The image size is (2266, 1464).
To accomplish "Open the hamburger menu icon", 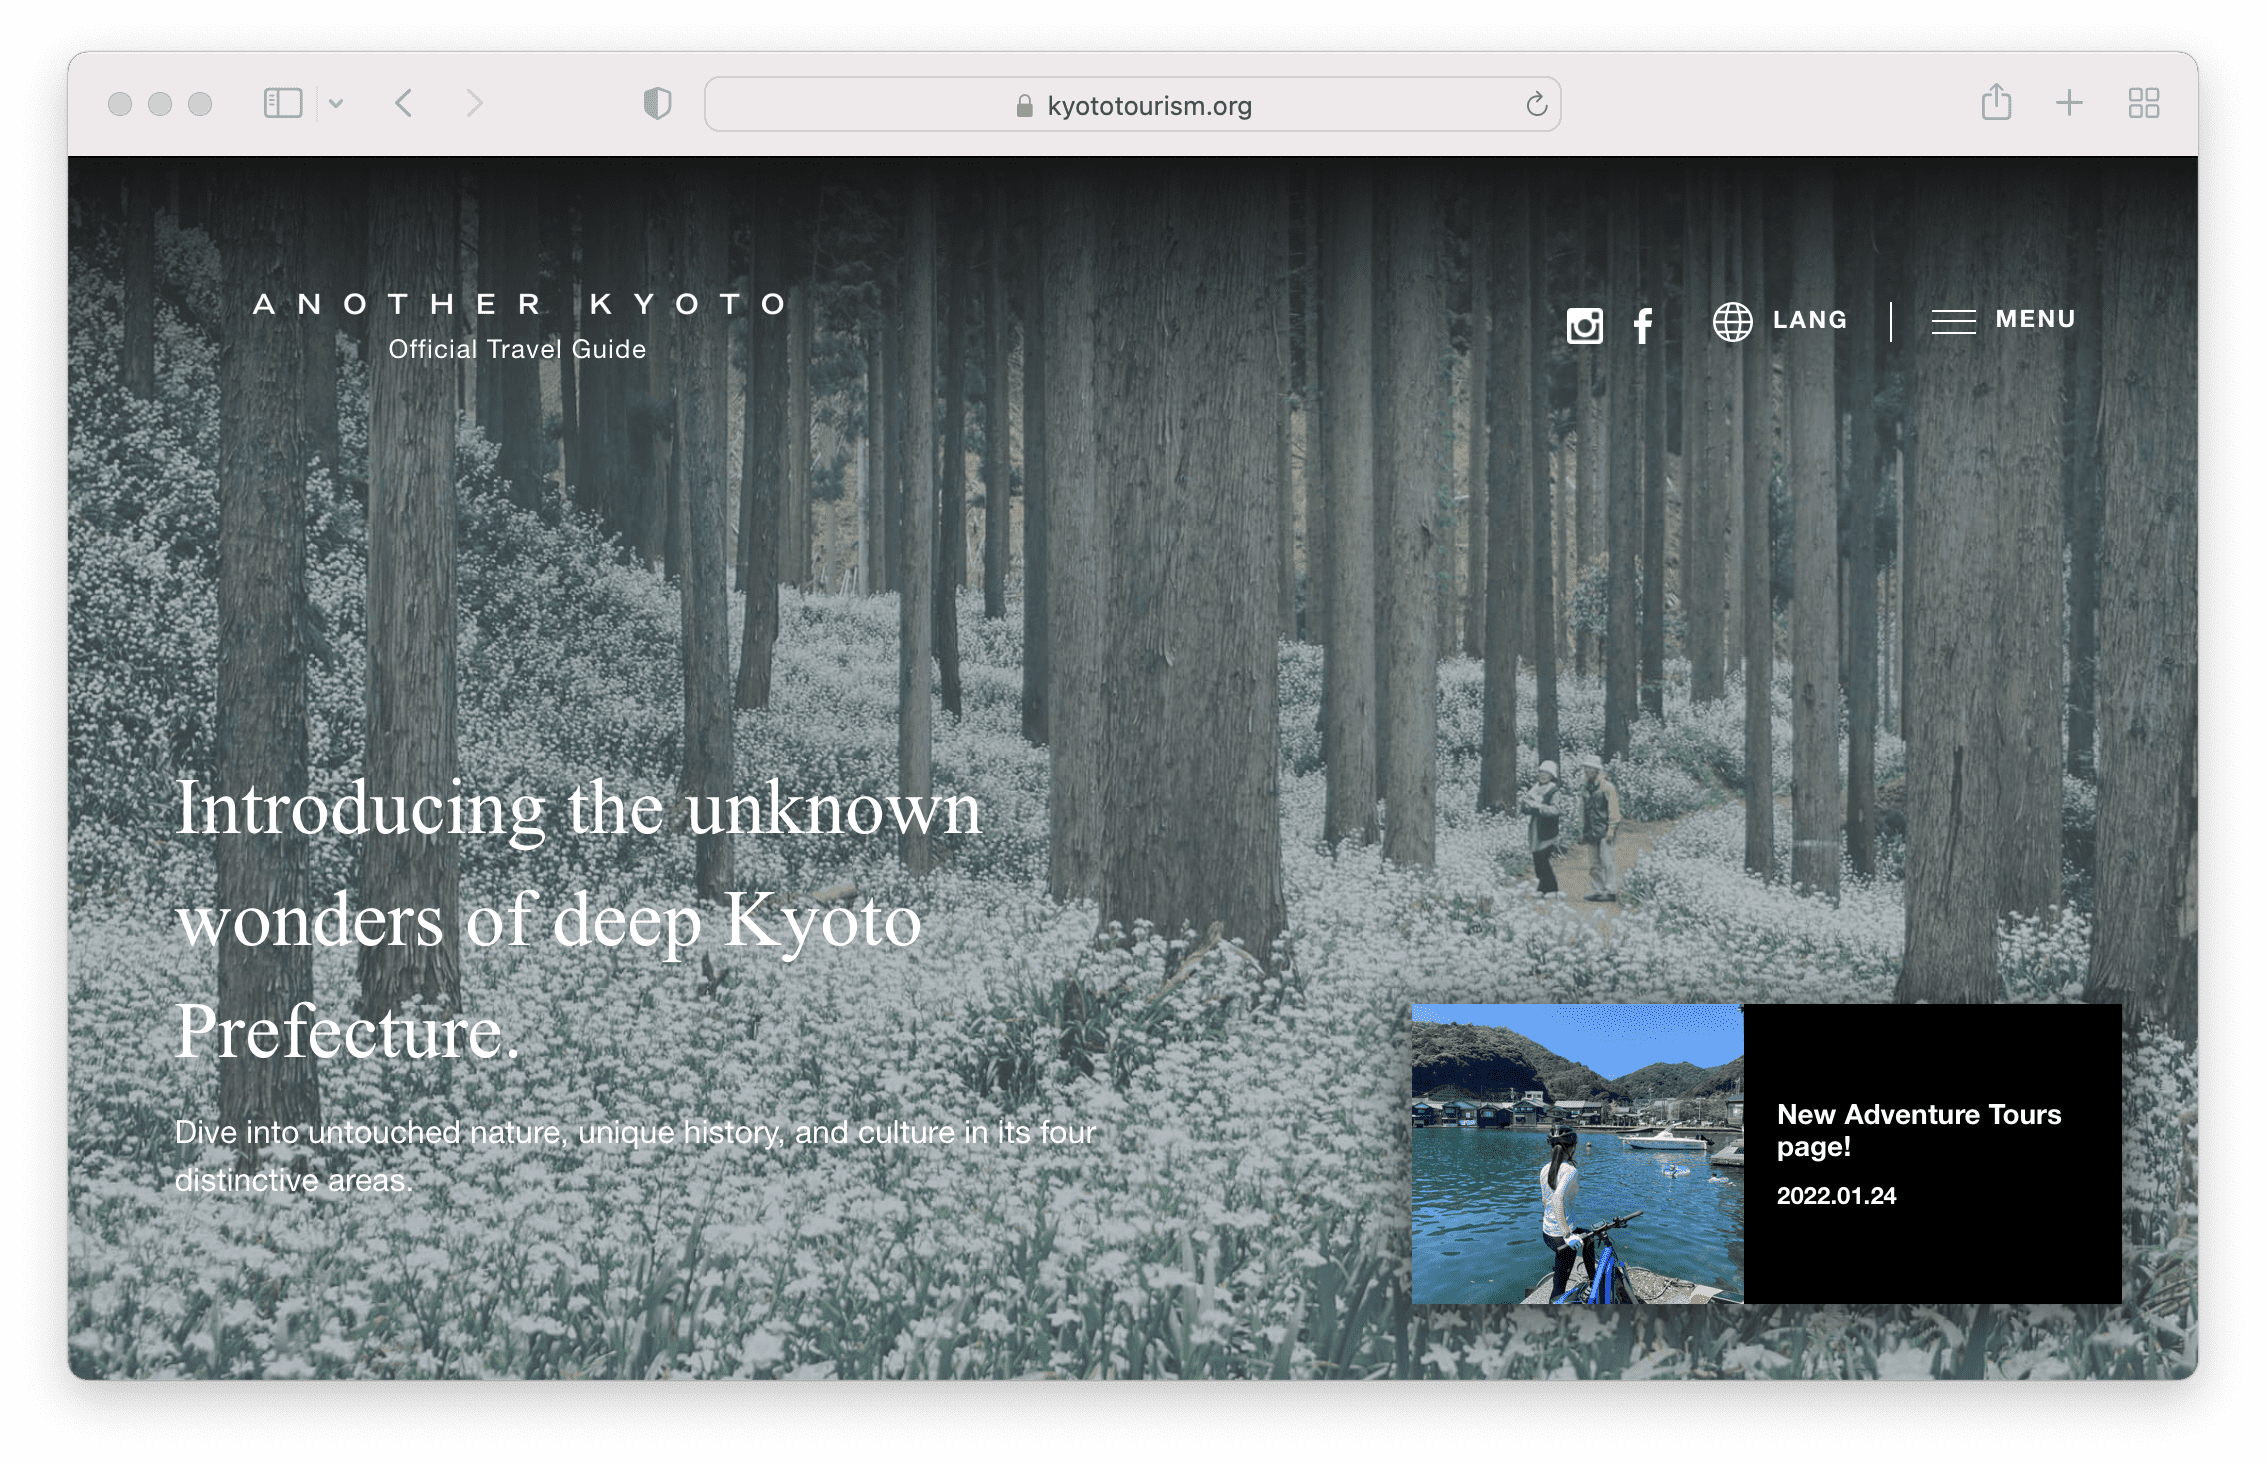I will pyautogui.click(x=1953, y=322).
